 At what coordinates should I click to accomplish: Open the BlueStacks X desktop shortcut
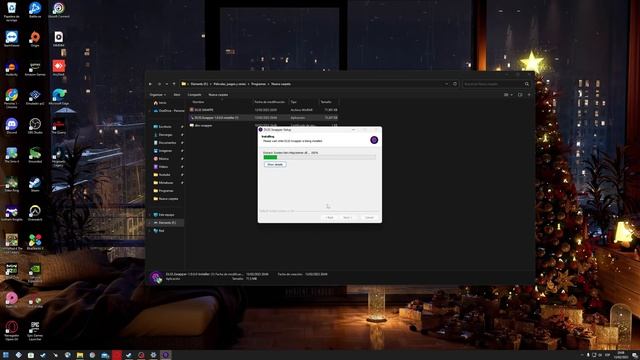pos(35,242)
